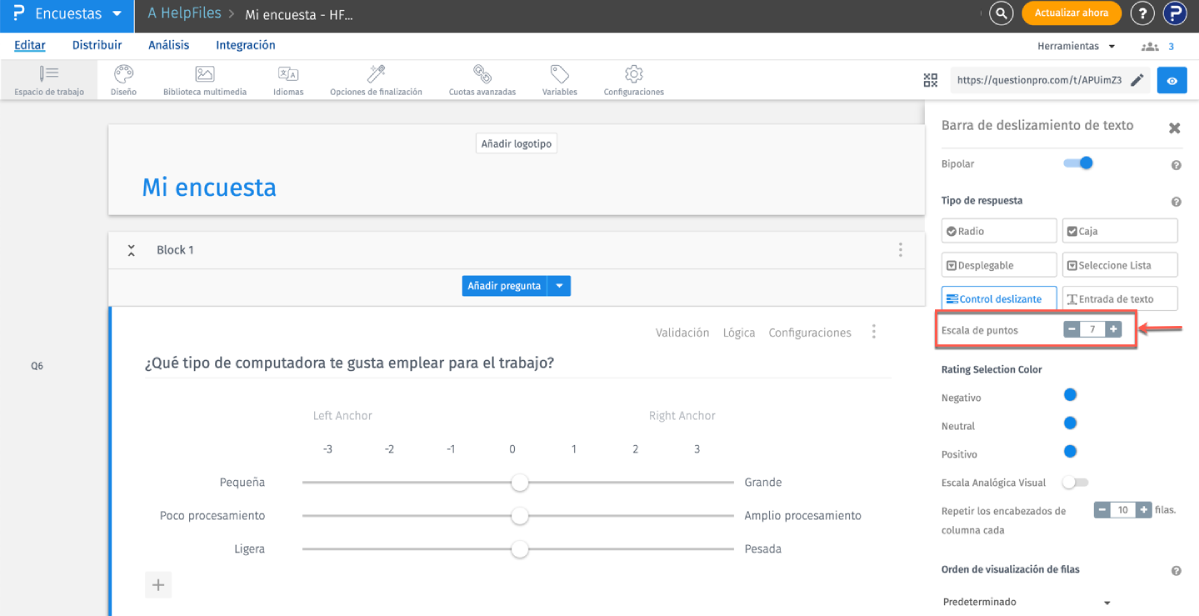Image resolution: width=1199 pixels, height=616 pixels.
Task: Open the Añadir pregunta dropdown arrow
Action: (x=560, y=286)
